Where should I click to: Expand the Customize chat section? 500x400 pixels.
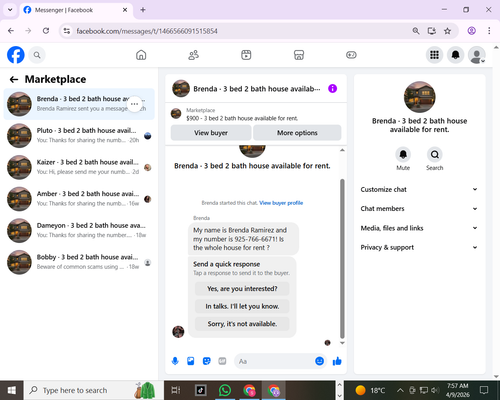(419, 189)
